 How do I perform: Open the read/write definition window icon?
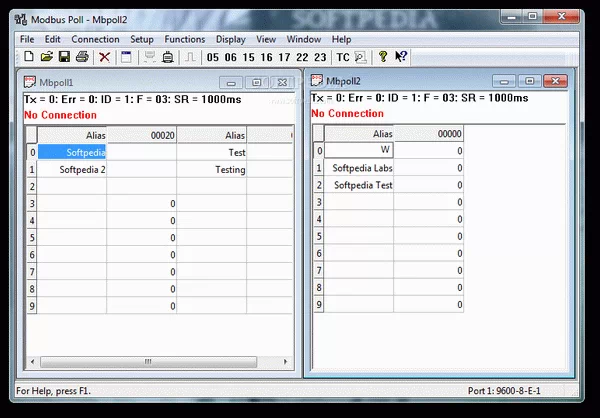[126, 57]
